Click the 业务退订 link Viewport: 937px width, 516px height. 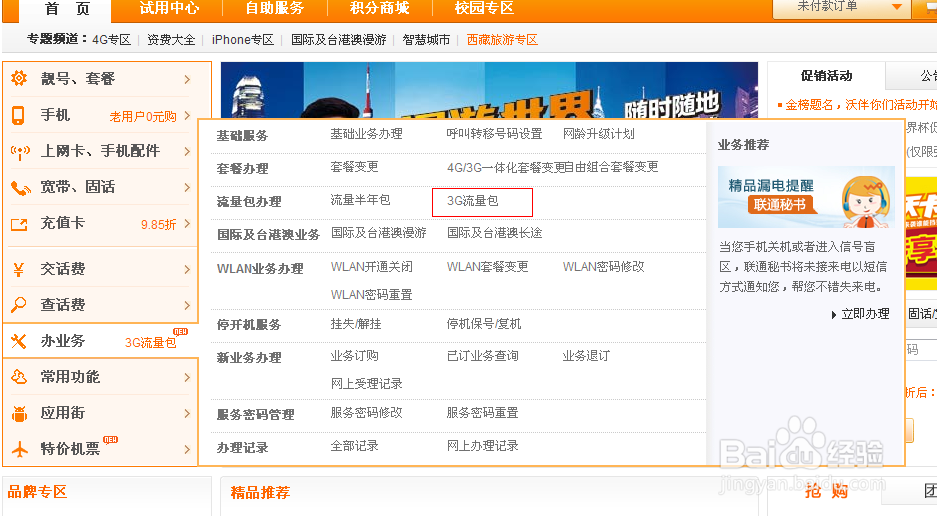tap(586, 356)
